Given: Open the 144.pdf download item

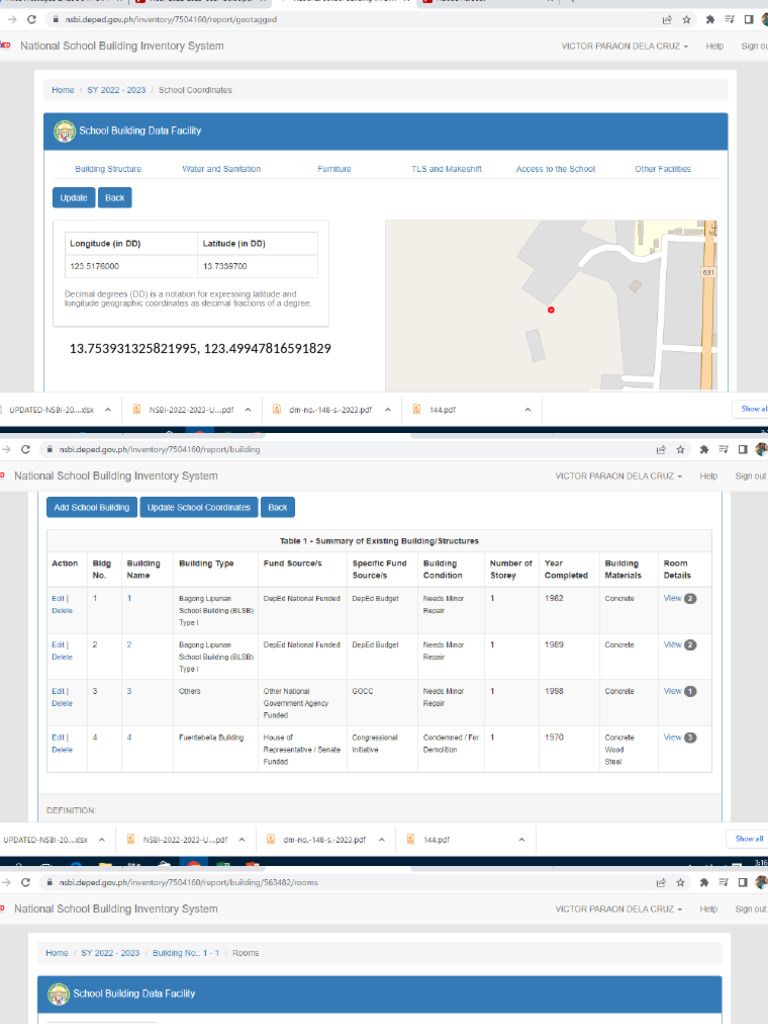Looking at the screenshot, I should [442, 410].
